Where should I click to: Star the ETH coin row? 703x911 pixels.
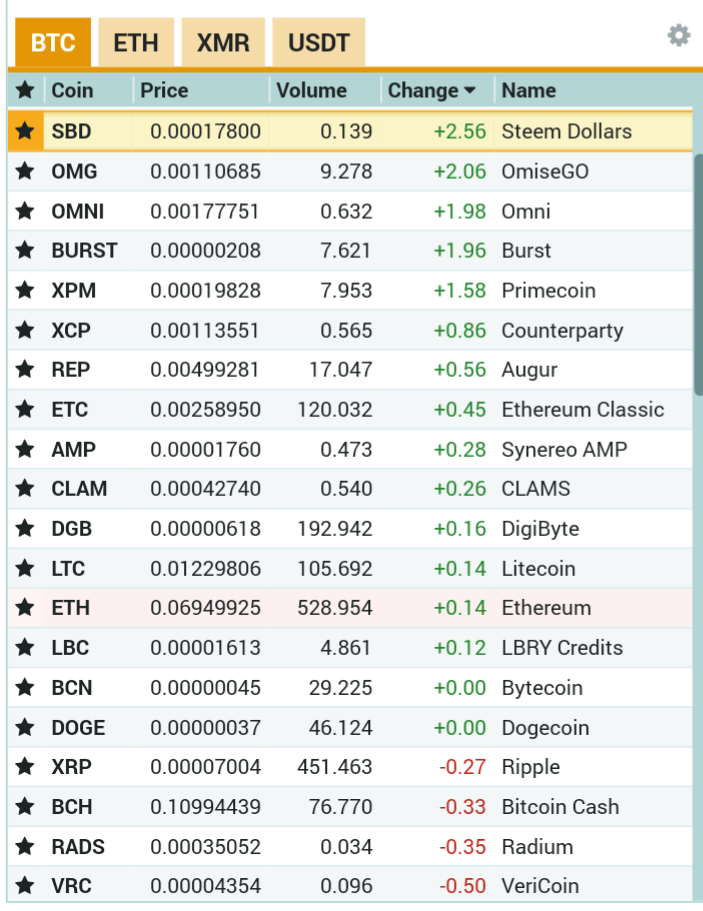point(25,608)
